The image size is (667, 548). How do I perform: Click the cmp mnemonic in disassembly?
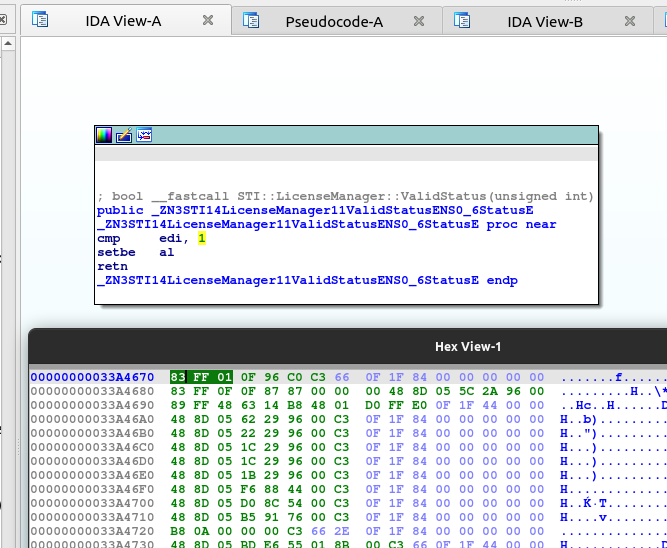[108, 238]
